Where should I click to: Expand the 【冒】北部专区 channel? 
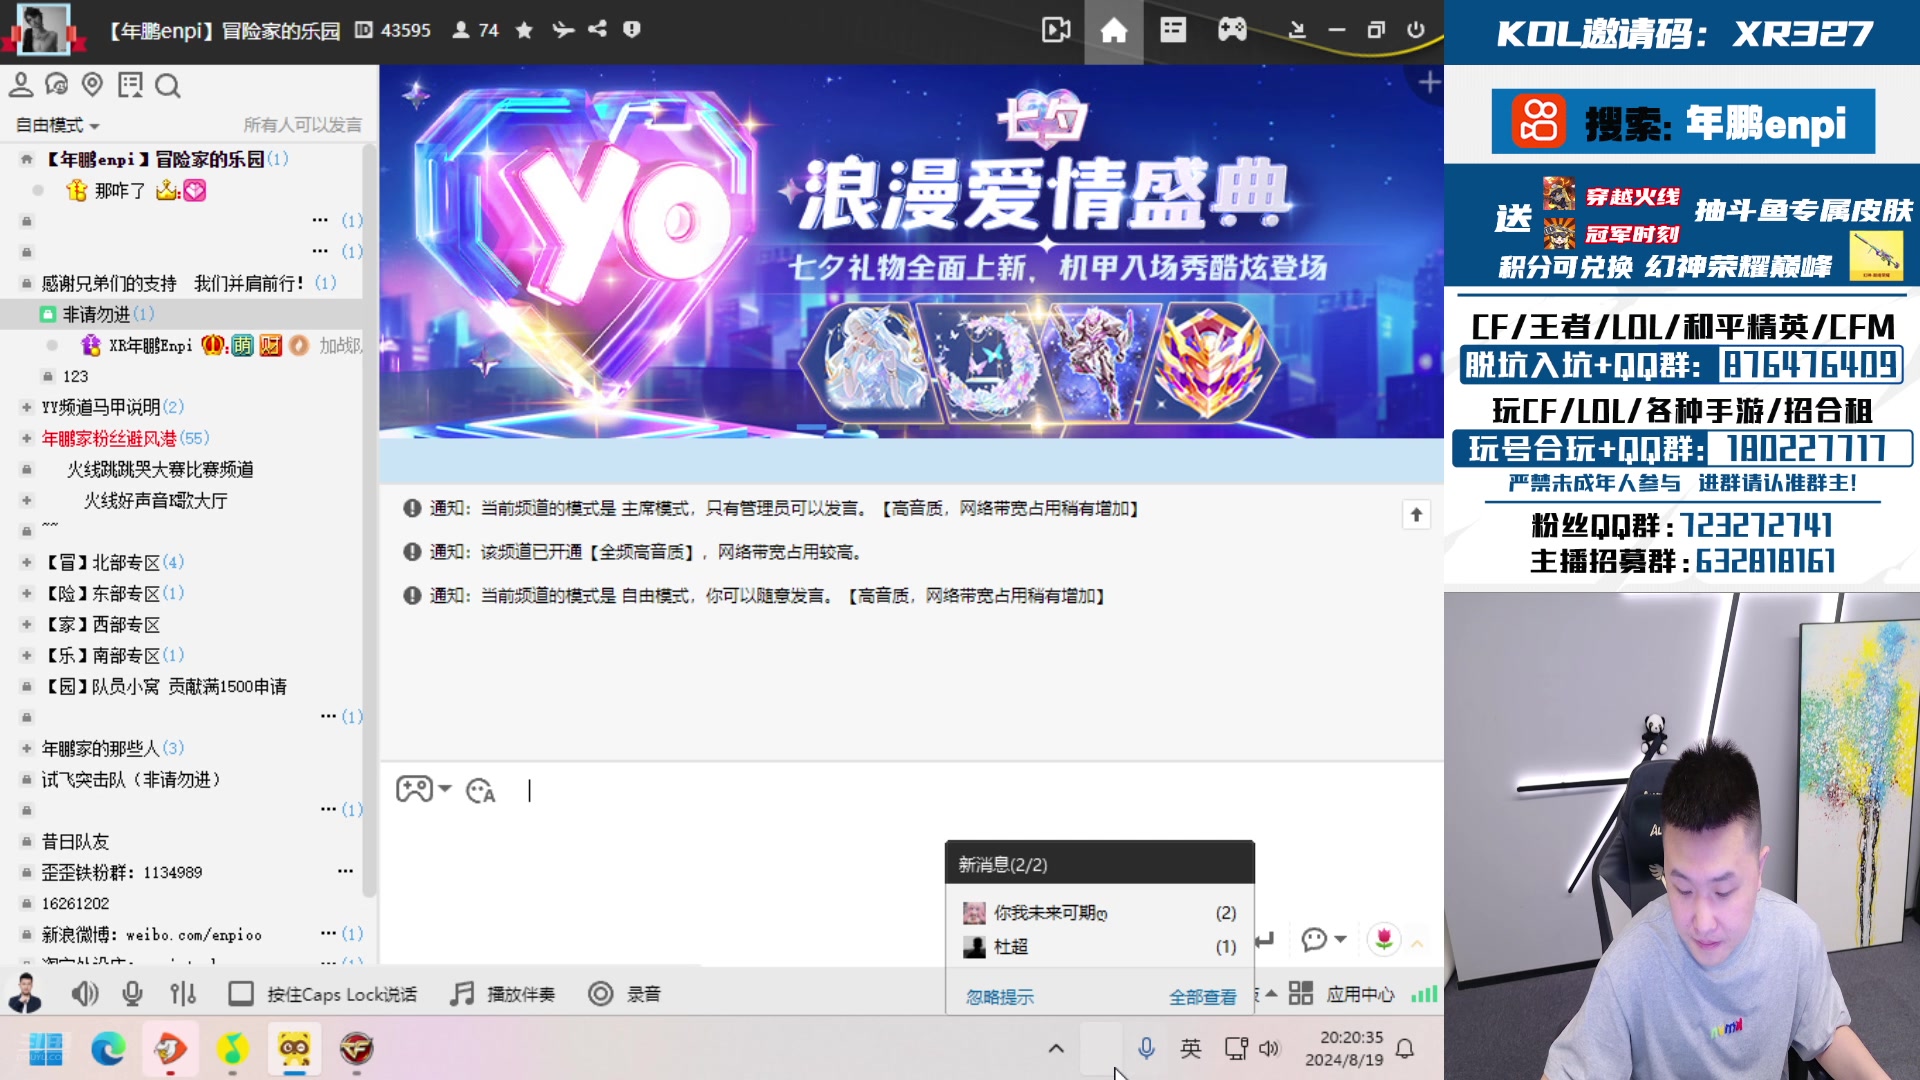click(x=27, y=562)
